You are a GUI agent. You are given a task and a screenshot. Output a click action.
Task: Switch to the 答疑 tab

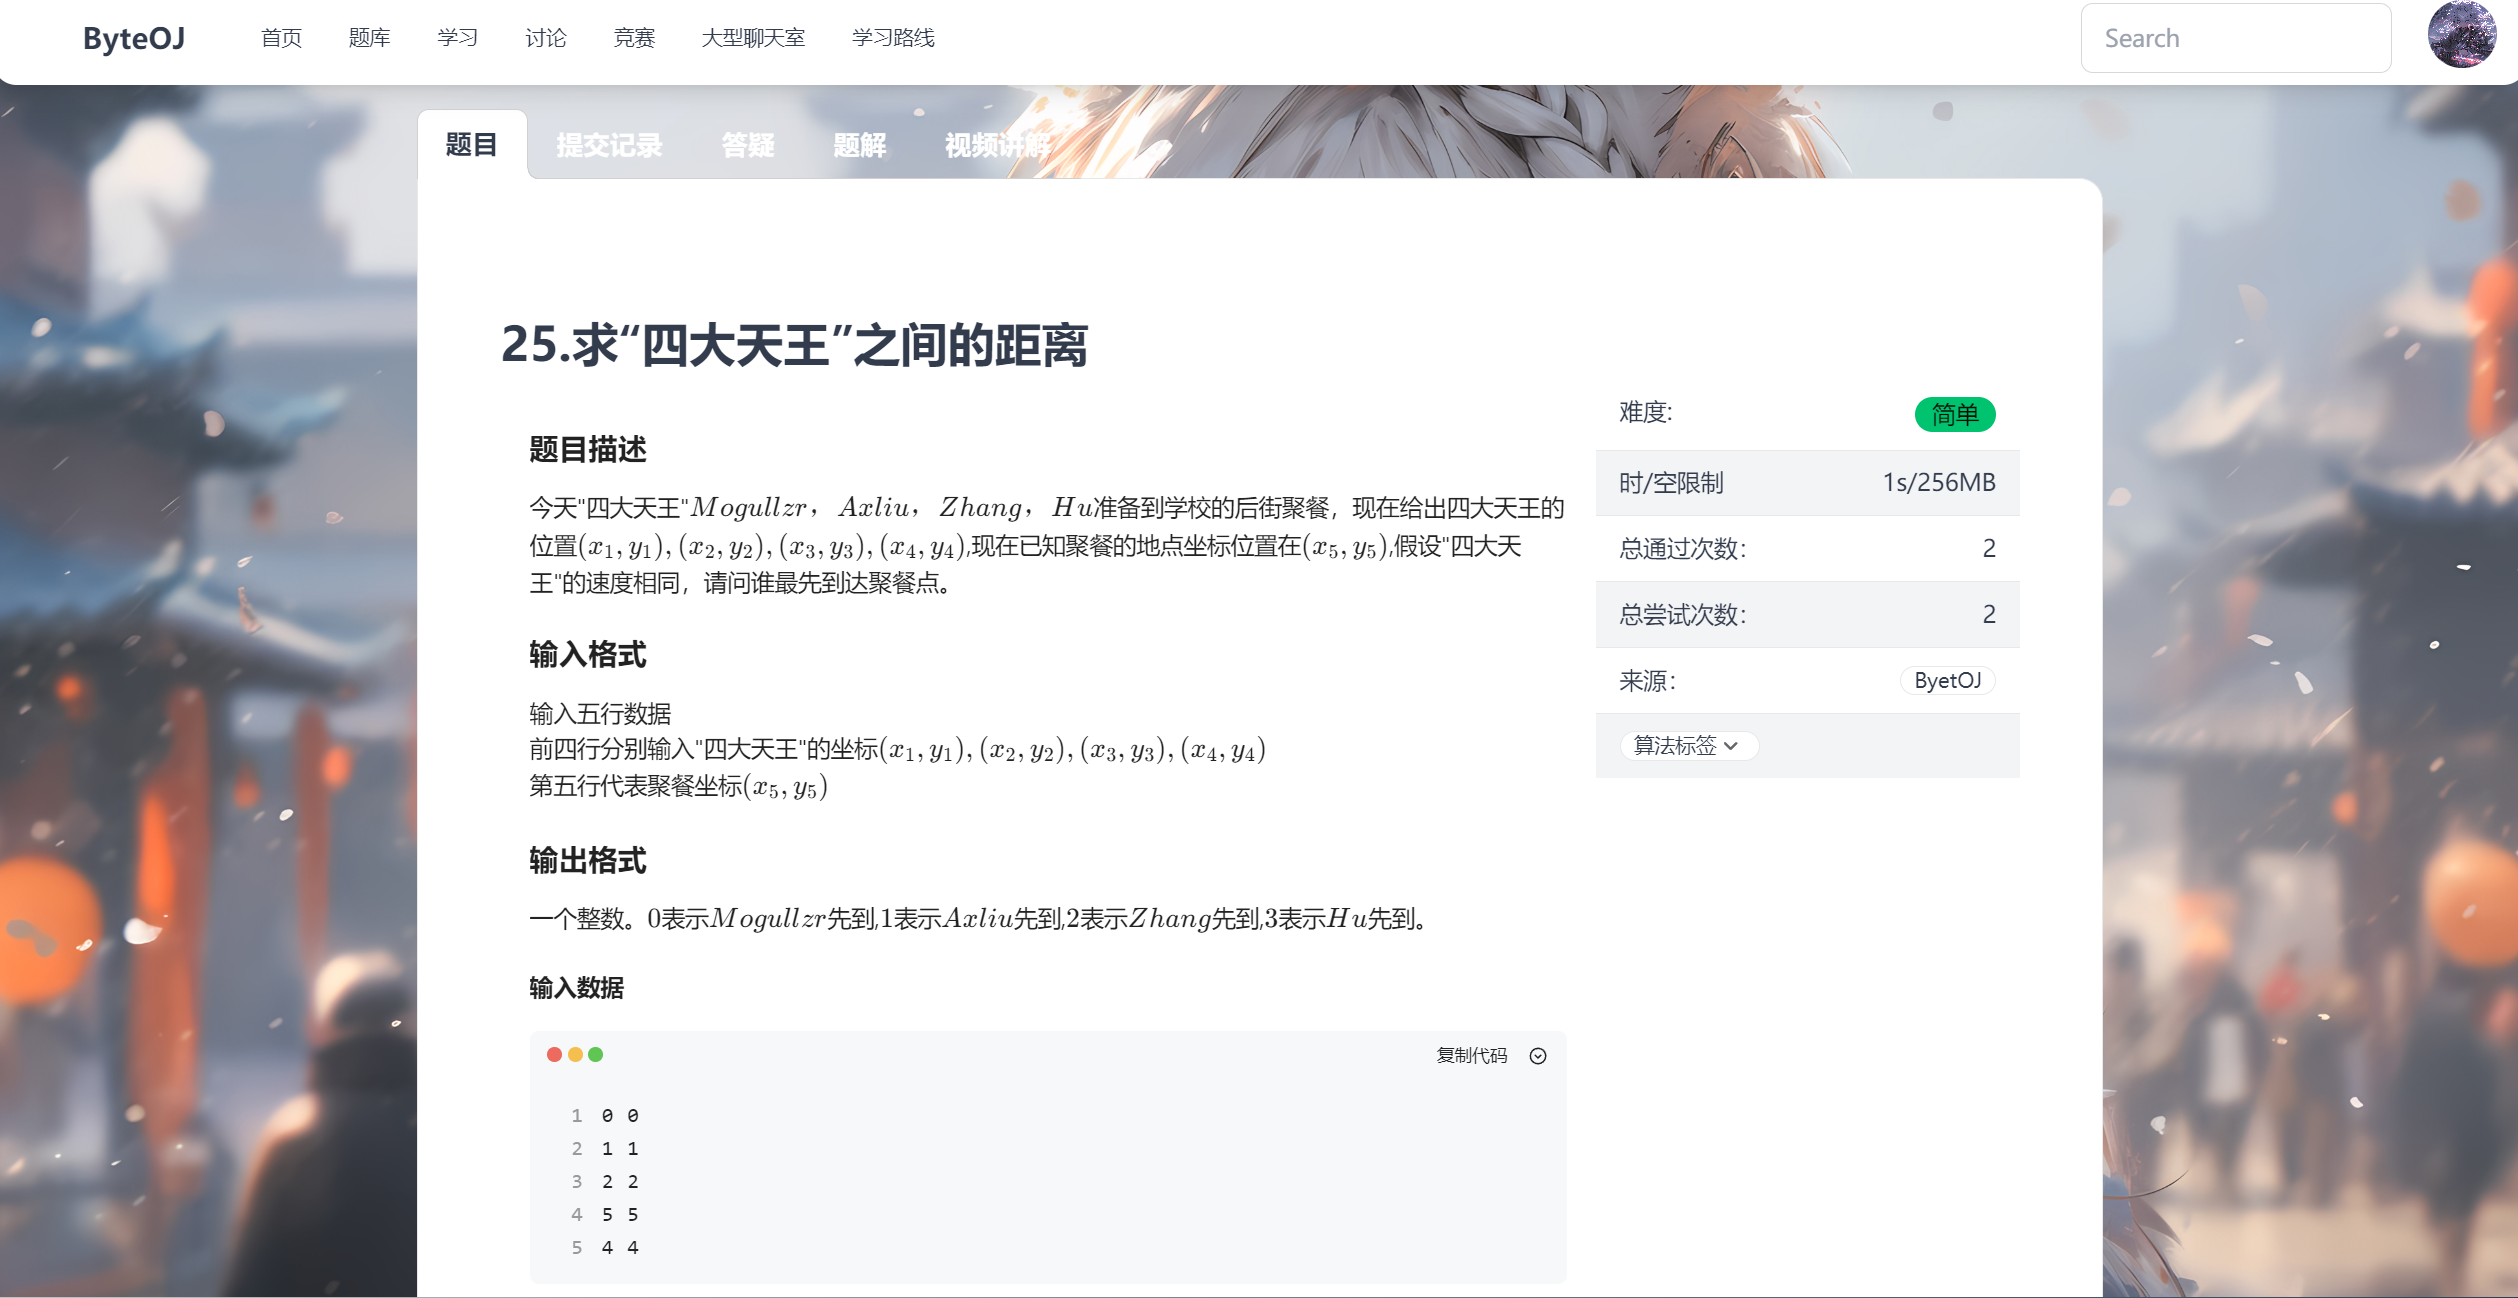748,144
